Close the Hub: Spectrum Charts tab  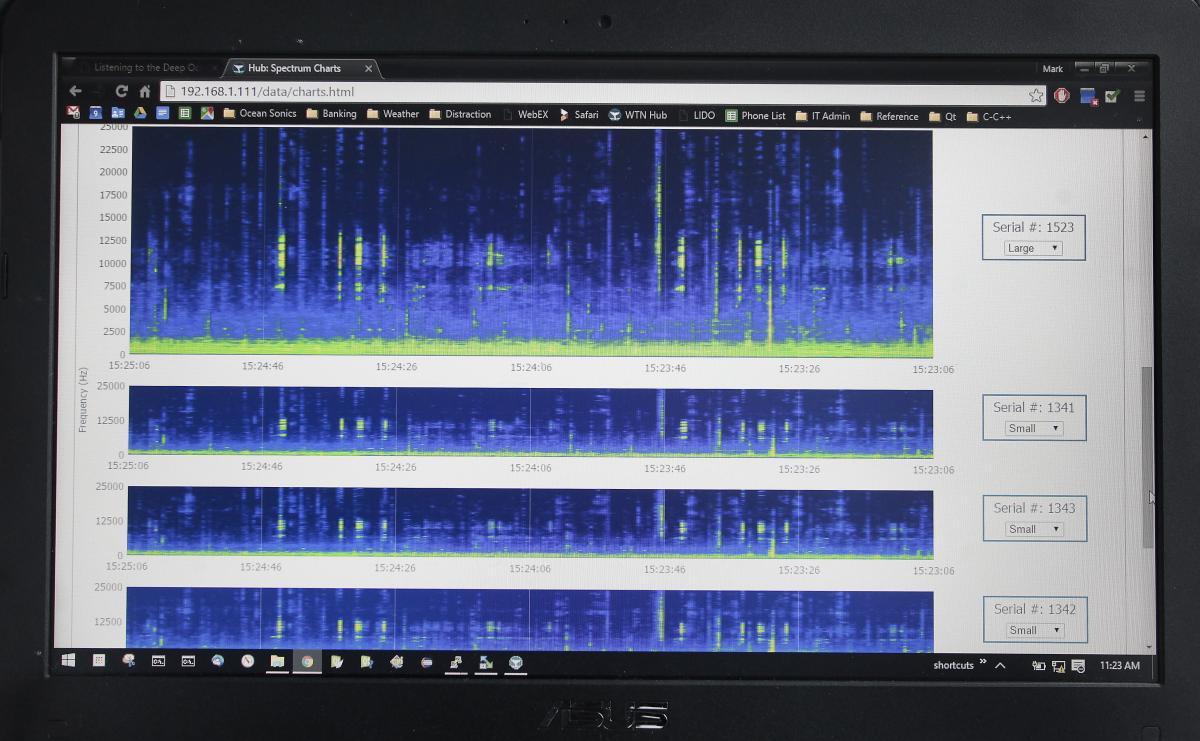tap(368, 69)
